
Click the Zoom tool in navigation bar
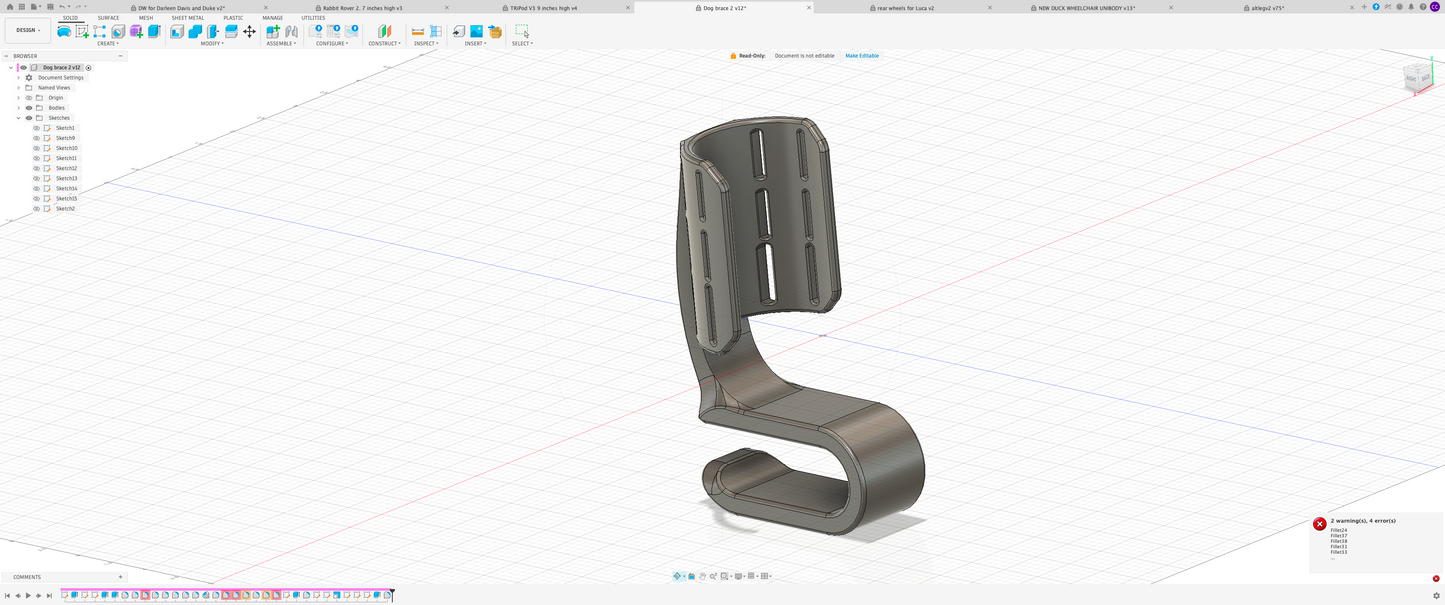coord(713,576)
